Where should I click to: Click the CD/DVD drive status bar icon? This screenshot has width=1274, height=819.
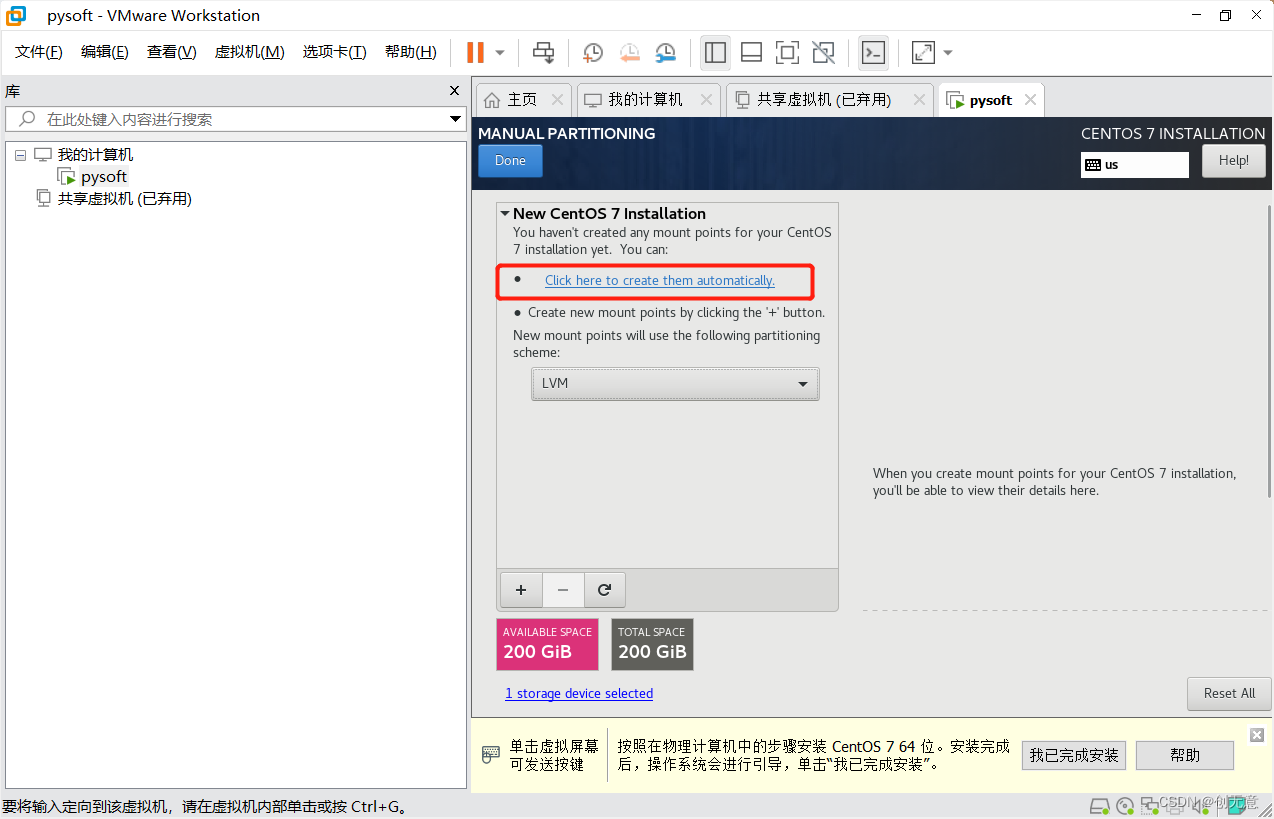tap(1125, 806)
